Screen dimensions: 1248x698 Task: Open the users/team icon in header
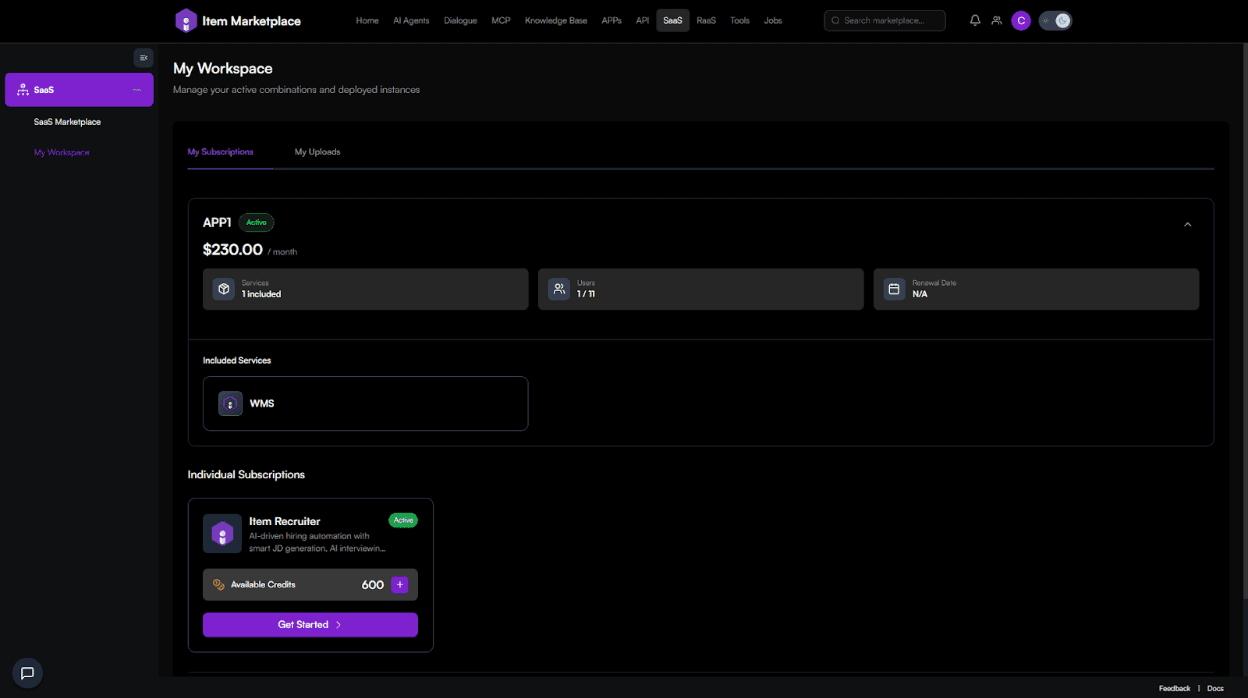(x=996, y=20)
